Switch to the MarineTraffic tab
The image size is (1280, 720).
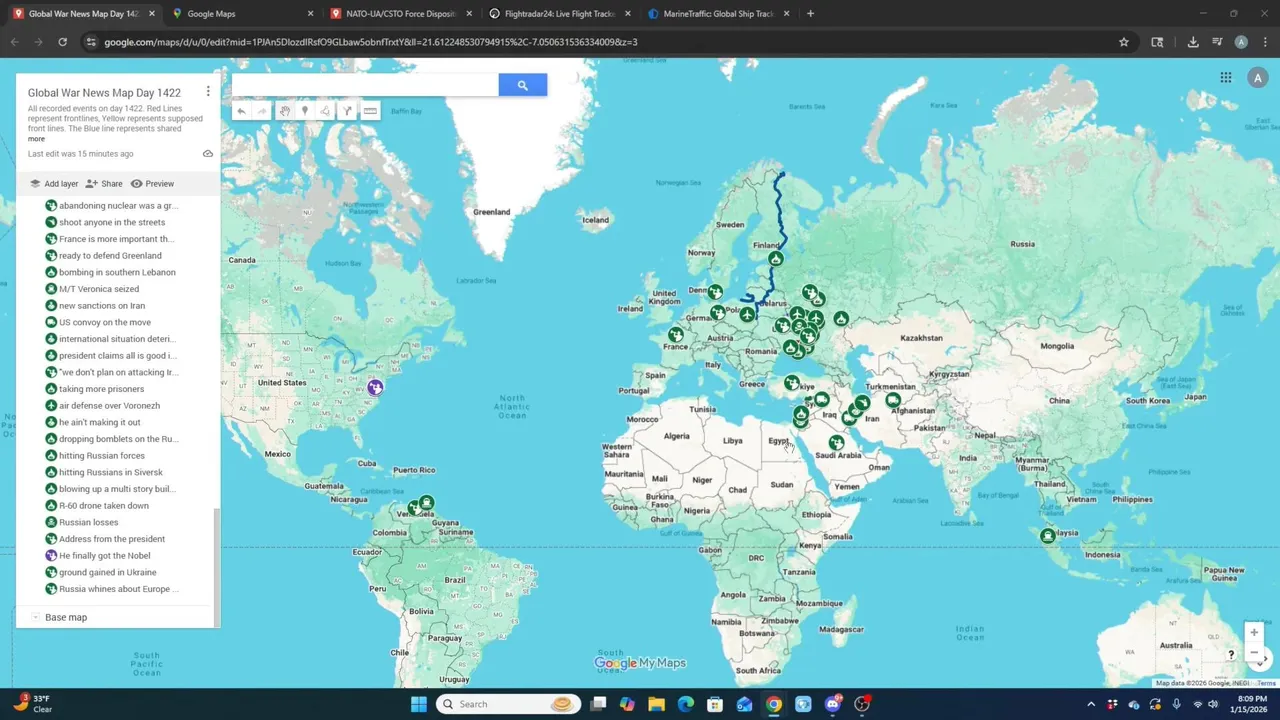tap(718, 14)
